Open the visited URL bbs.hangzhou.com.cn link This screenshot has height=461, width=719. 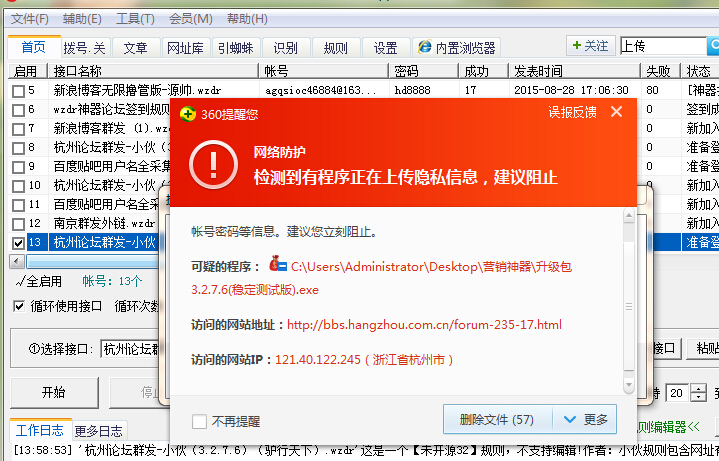424,325
